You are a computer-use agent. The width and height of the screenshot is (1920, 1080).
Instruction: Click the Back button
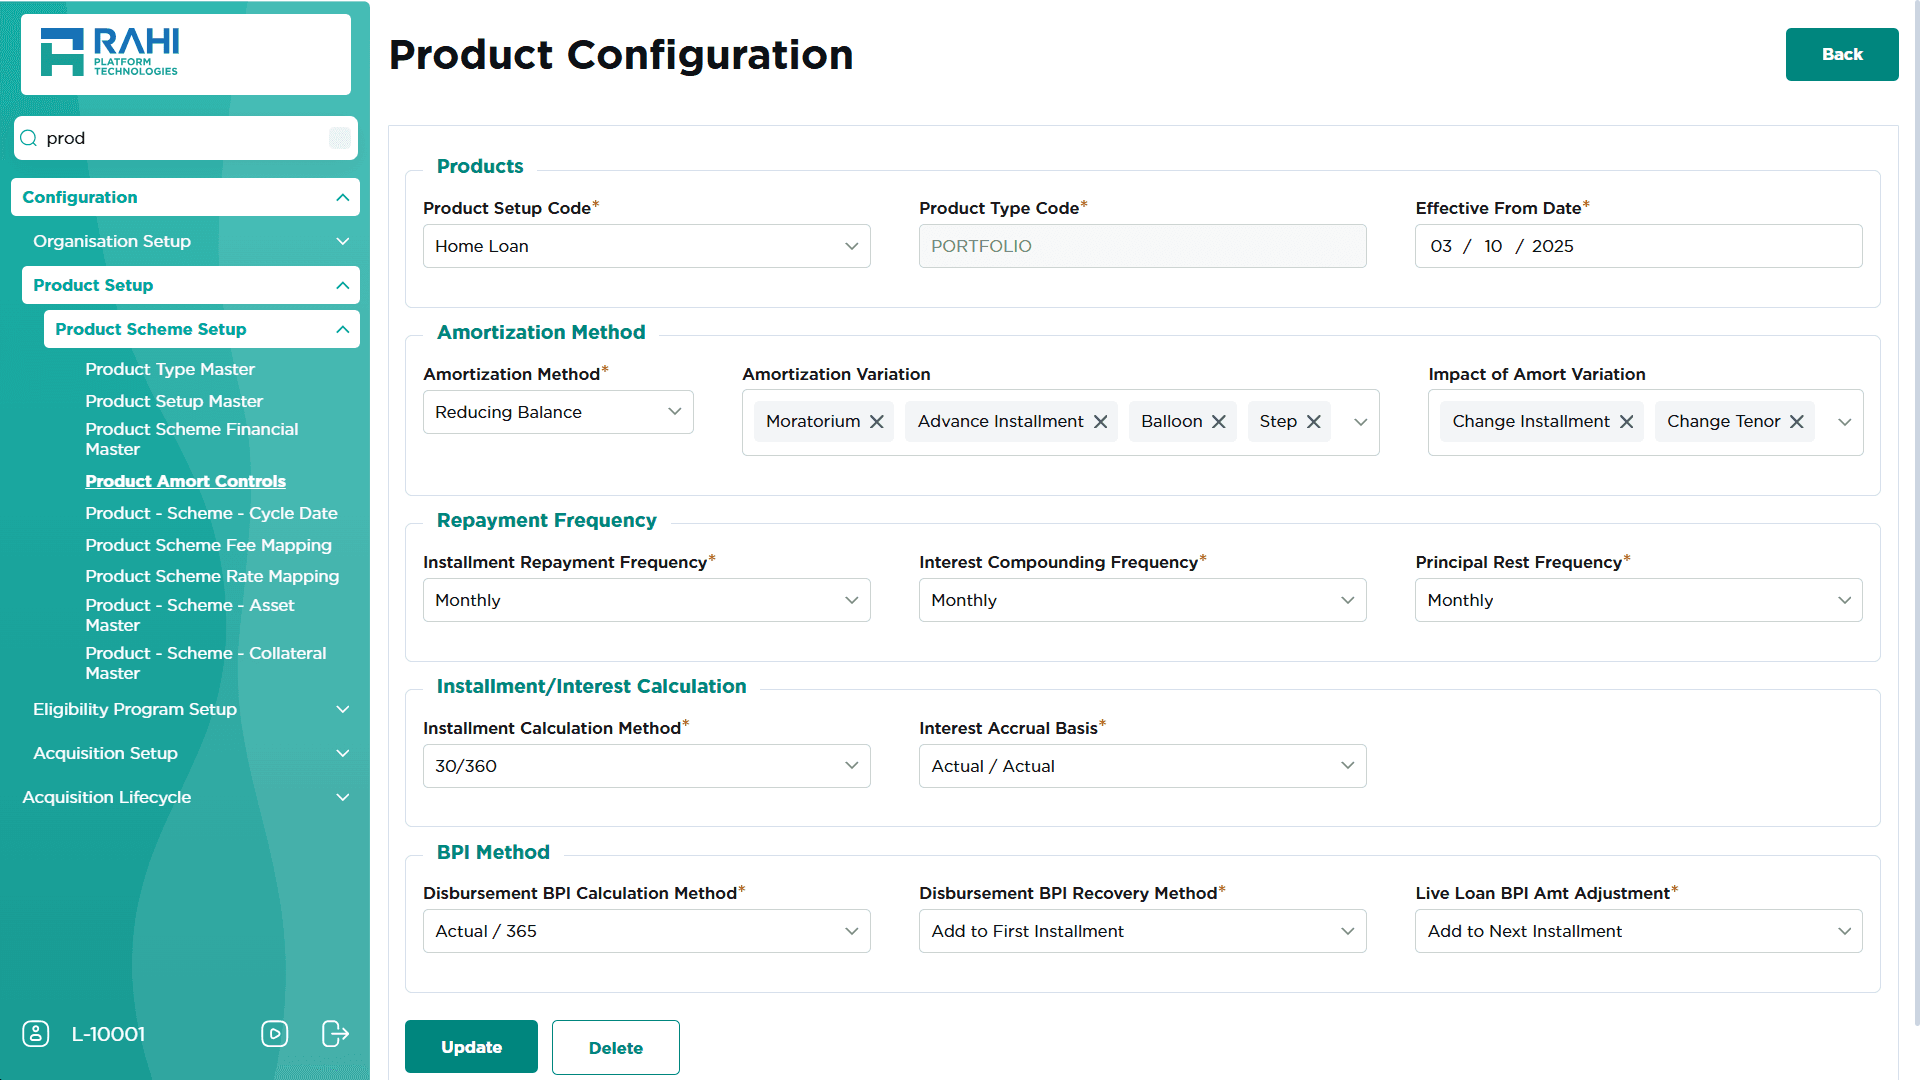pyautogui.click(x=1841, y=54)
